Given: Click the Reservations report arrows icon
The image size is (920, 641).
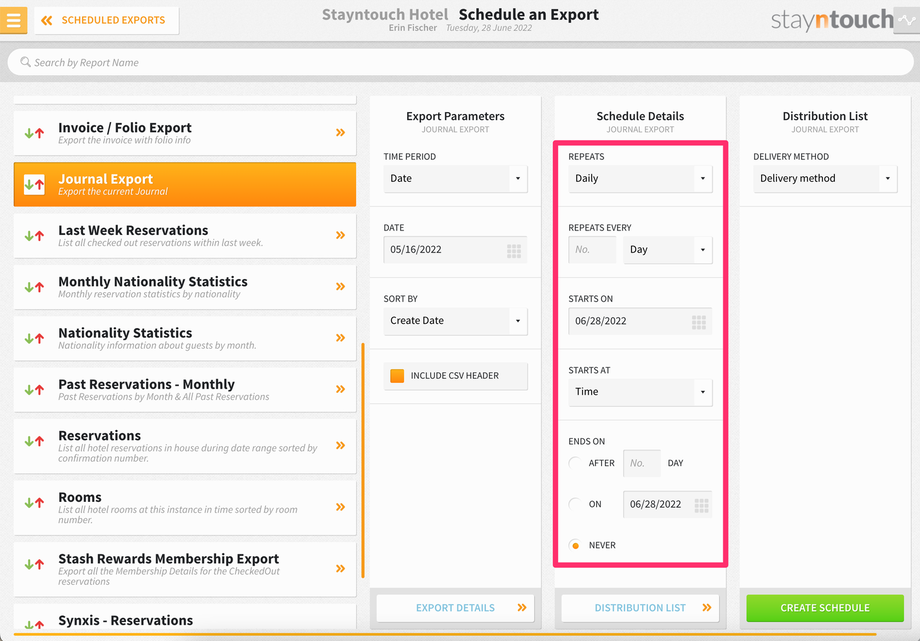Looking at the screenshot, I should click(x=34, y=441).
